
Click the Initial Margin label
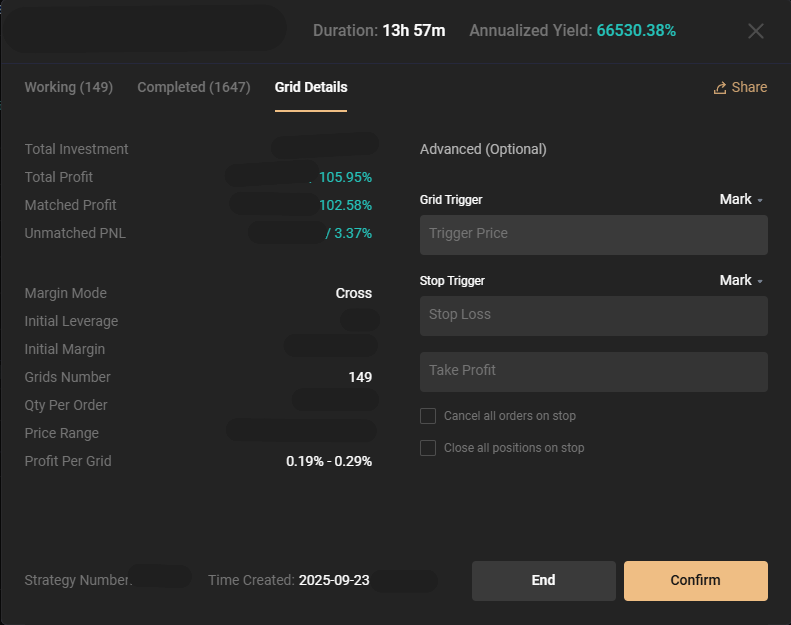[x=65, y=350]
